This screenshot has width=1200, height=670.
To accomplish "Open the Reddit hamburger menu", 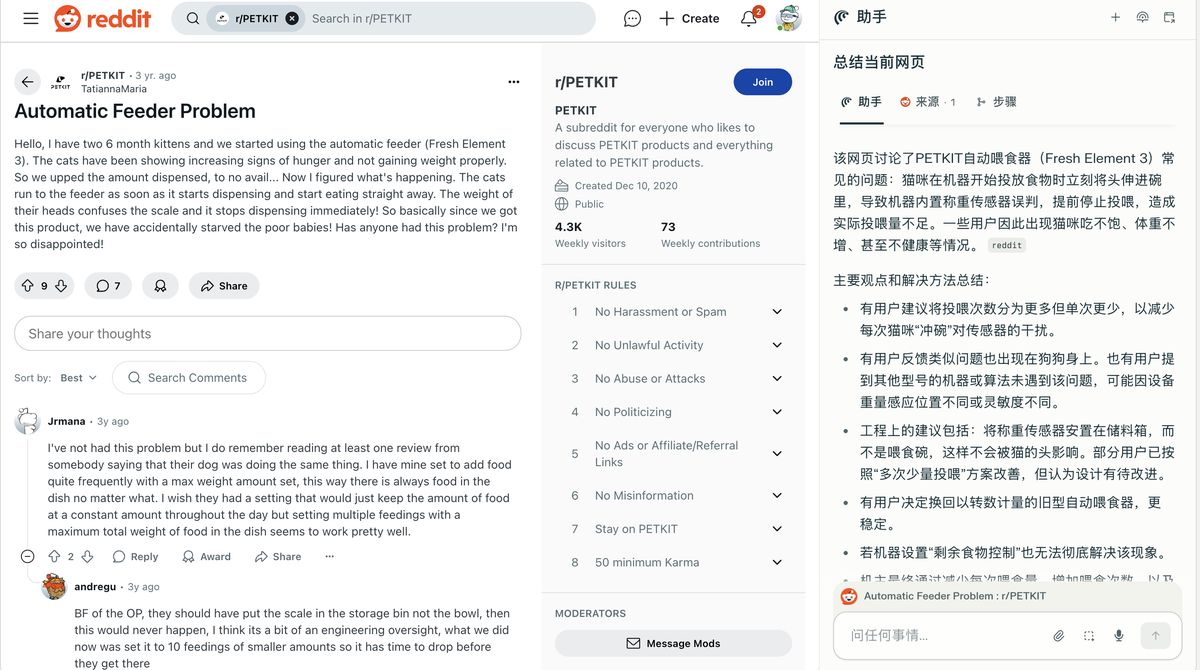I will tap(31, 18).
